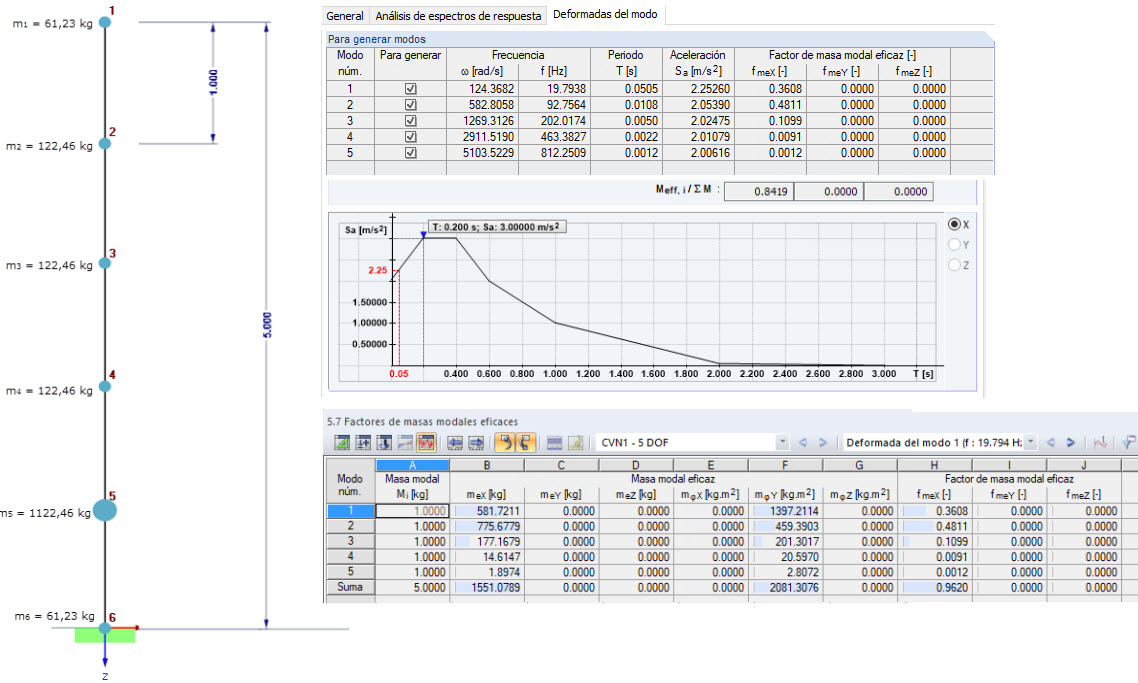Select the Suma row header
This screenshot has height=683, width=1138.
point(350,587)
